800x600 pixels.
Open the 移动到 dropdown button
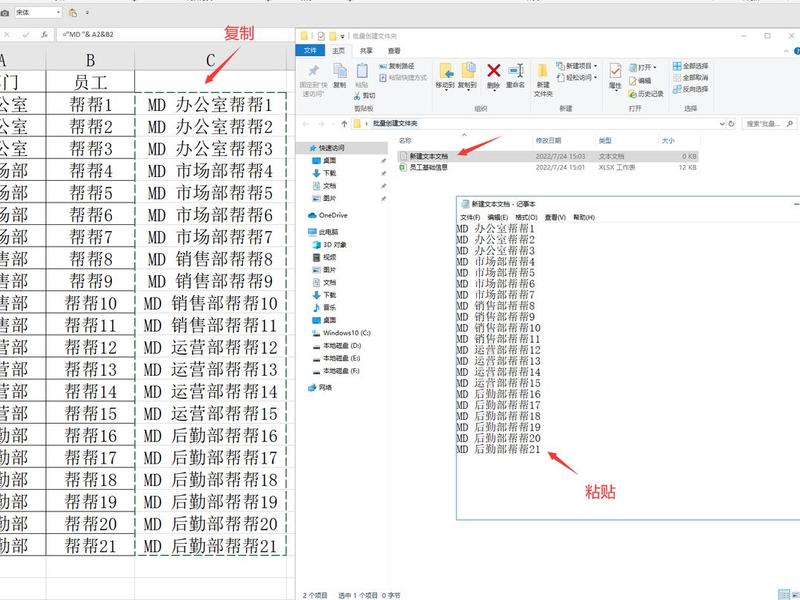click(x=445, y=76)
